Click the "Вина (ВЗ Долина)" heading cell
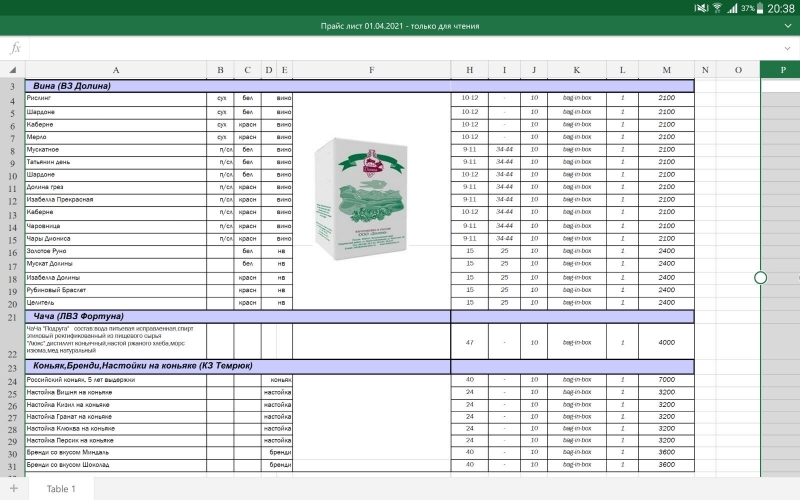800x500 pixels. pos(360,86)
